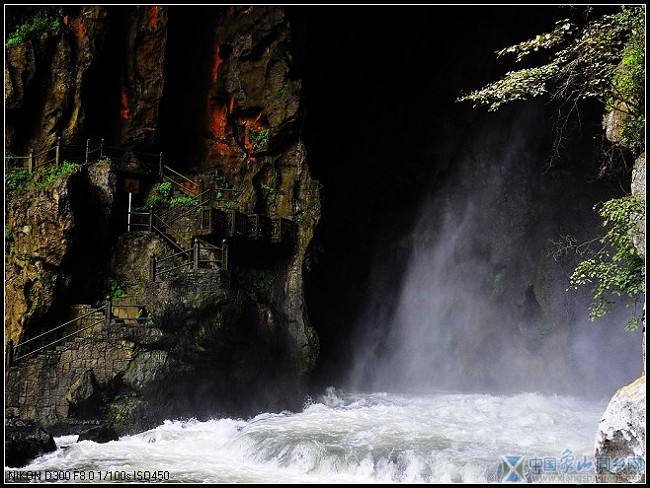The image size is (650, 488).
Task: Click the dark wet rock beside the rapids
Action: (30, 440)
